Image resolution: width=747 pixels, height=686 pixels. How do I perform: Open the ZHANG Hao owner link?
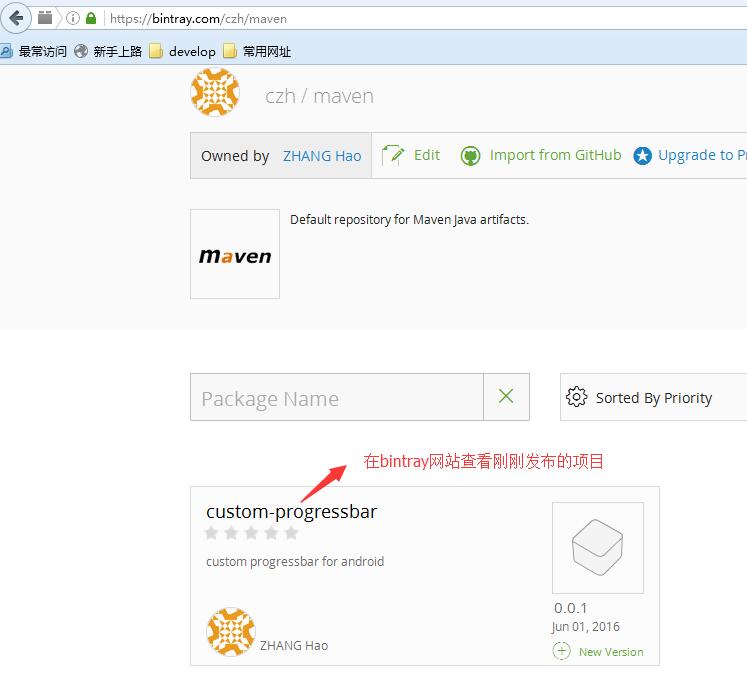point(322,156)
